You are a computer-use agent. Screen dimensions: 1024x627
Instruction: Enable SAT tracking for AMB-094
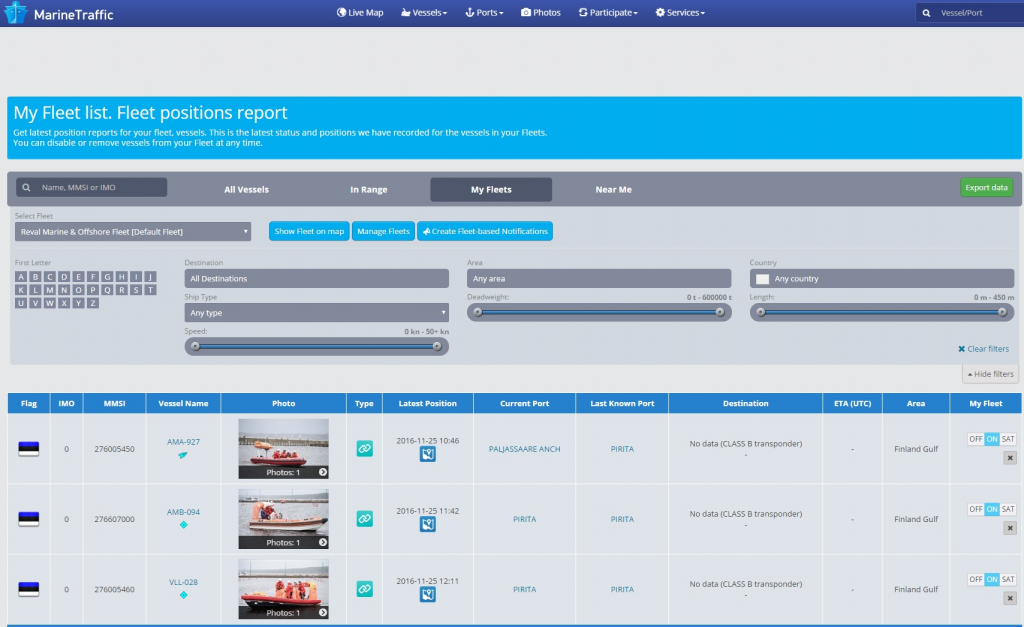pos(1008,509)
